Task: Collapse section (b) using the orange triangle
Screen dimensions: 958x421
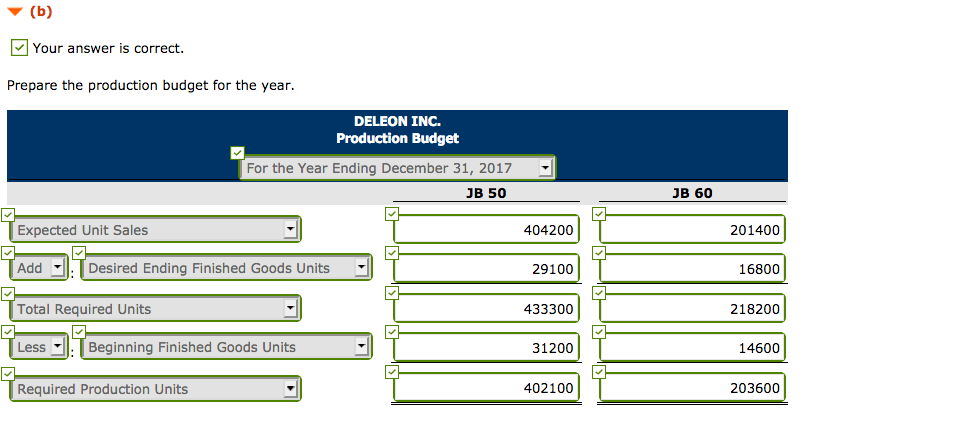Action: 15,12
